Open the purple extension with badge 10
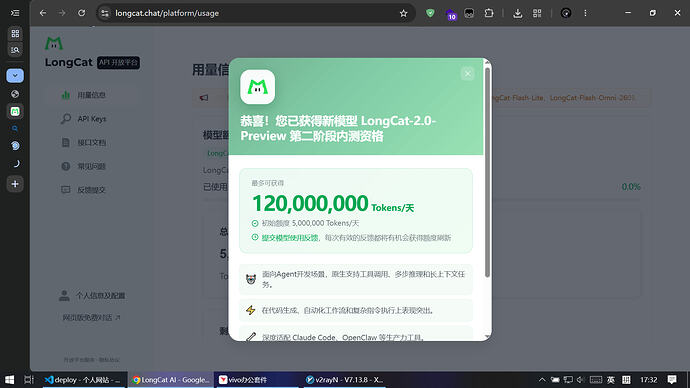 point(451,14)
